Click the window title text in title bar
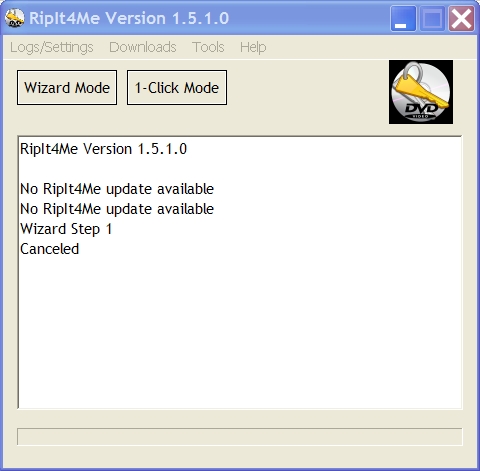 (129, 18)
